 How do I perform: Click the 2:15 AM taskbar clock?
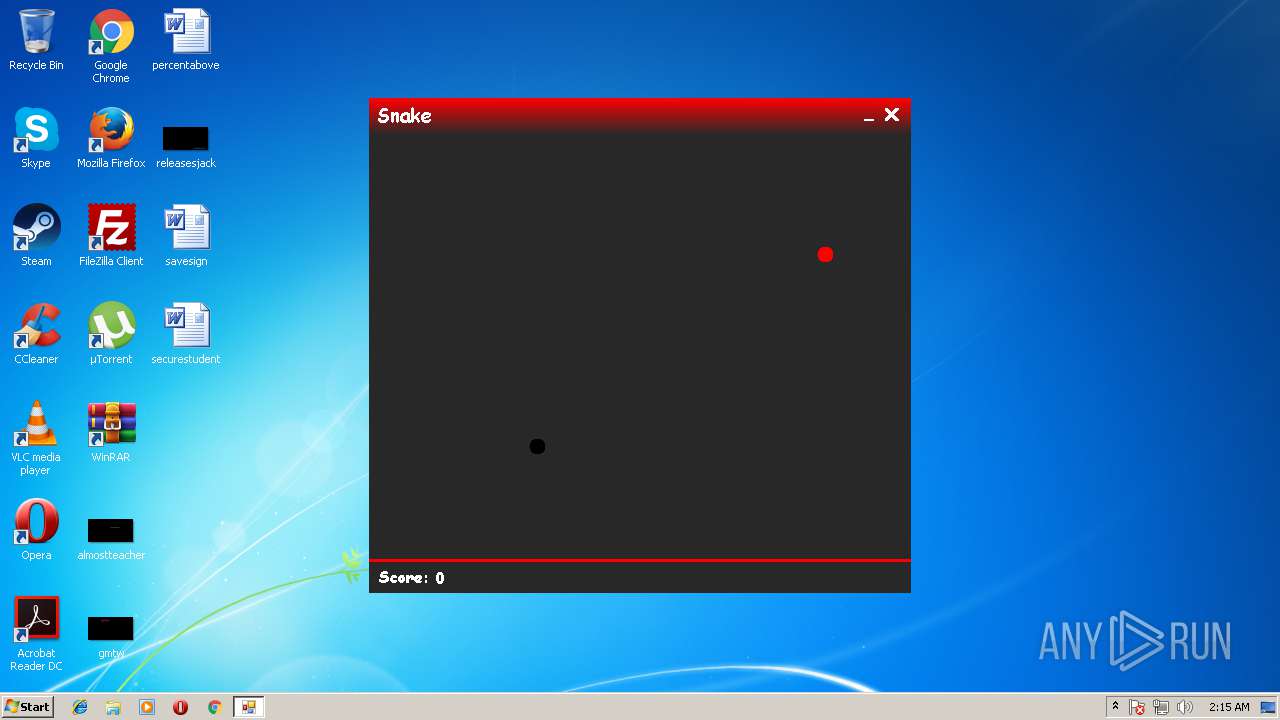(1229, 707)
